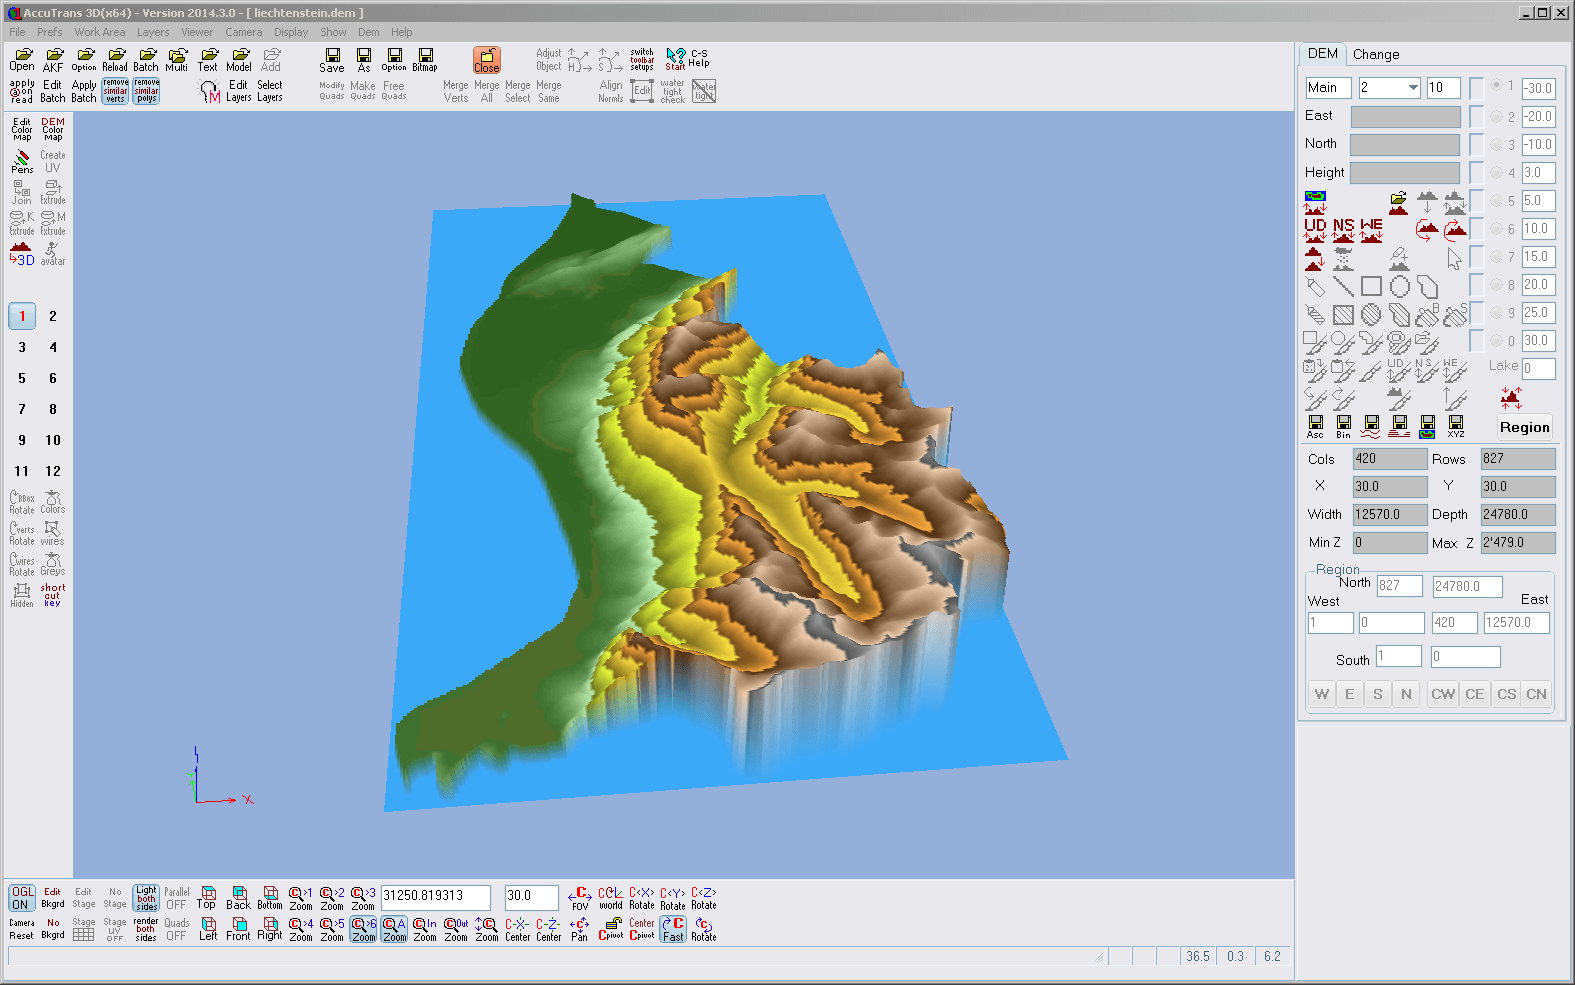Select radio button for level 8
1575x985 pixels.
[1496, 284]
